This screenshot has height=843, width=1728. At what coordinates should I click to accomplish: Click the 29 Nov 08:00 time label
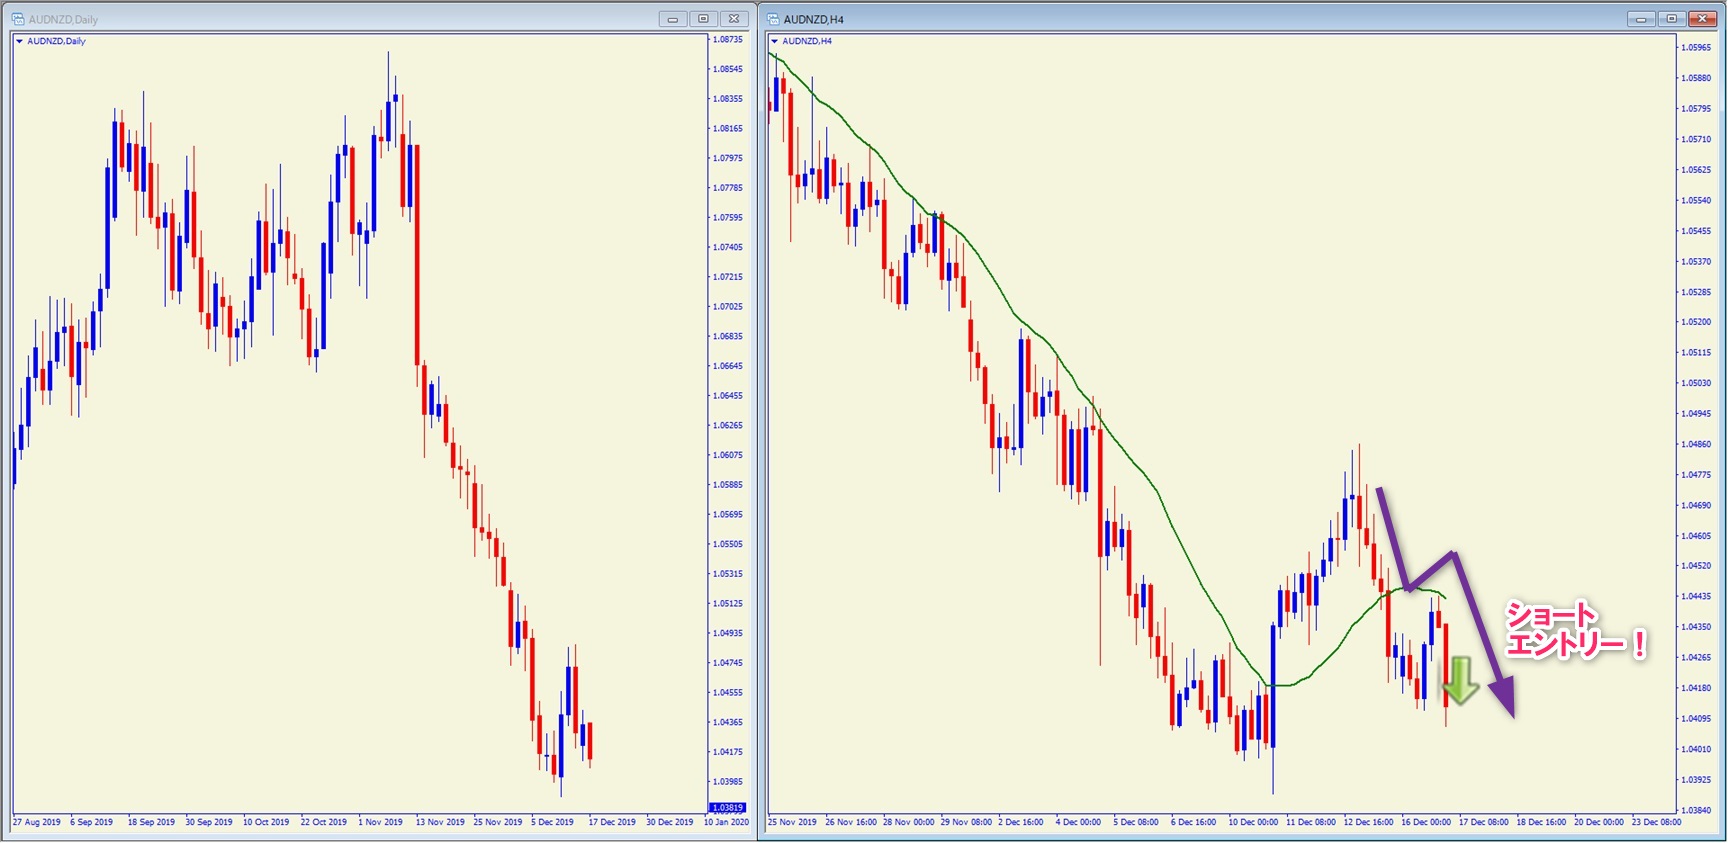[966, 822]
